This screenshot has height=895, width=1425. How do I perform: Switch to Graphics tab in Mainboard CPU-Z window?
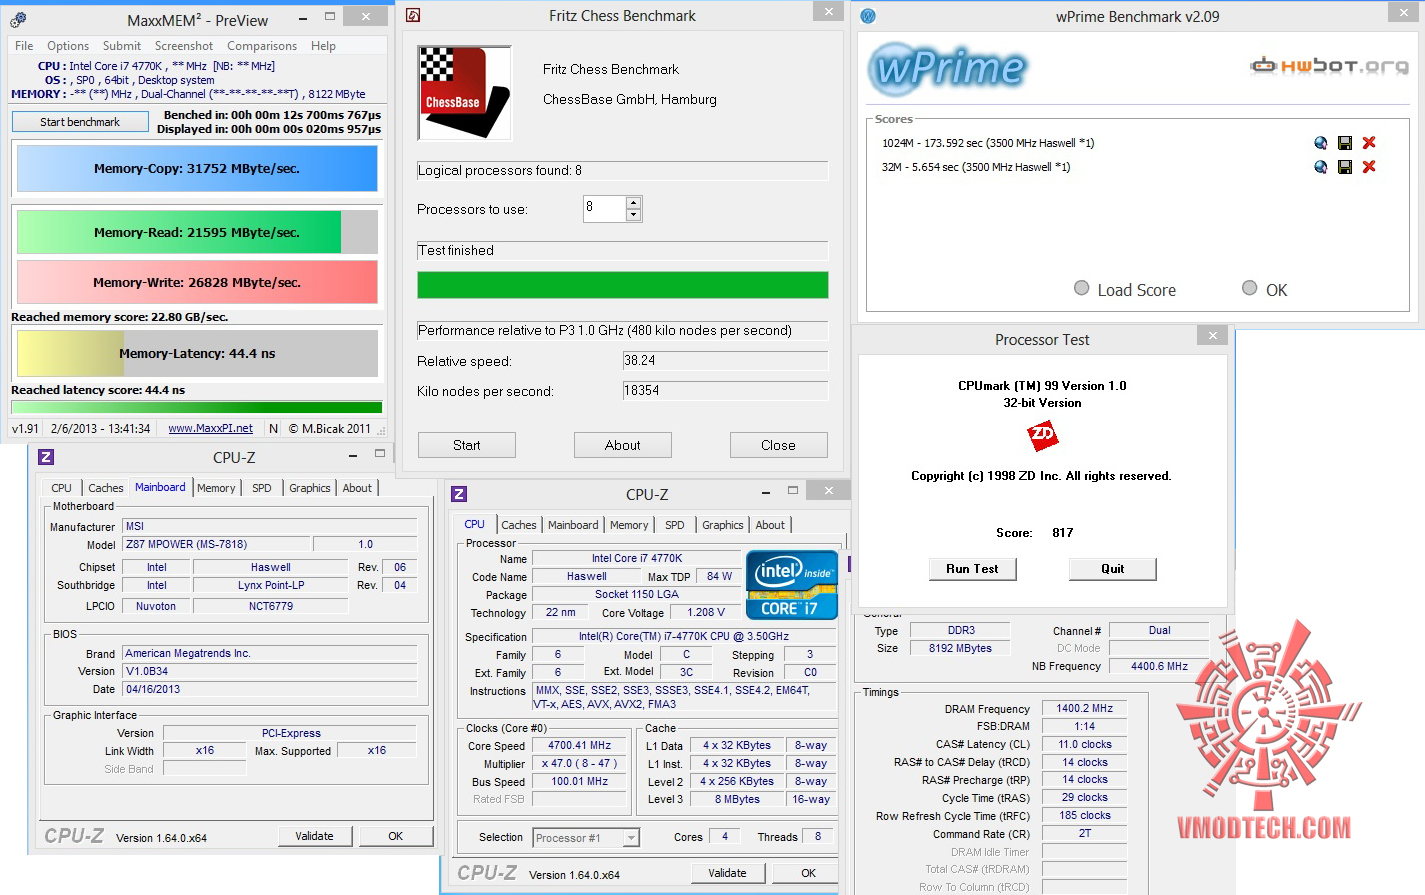[310, 488]
